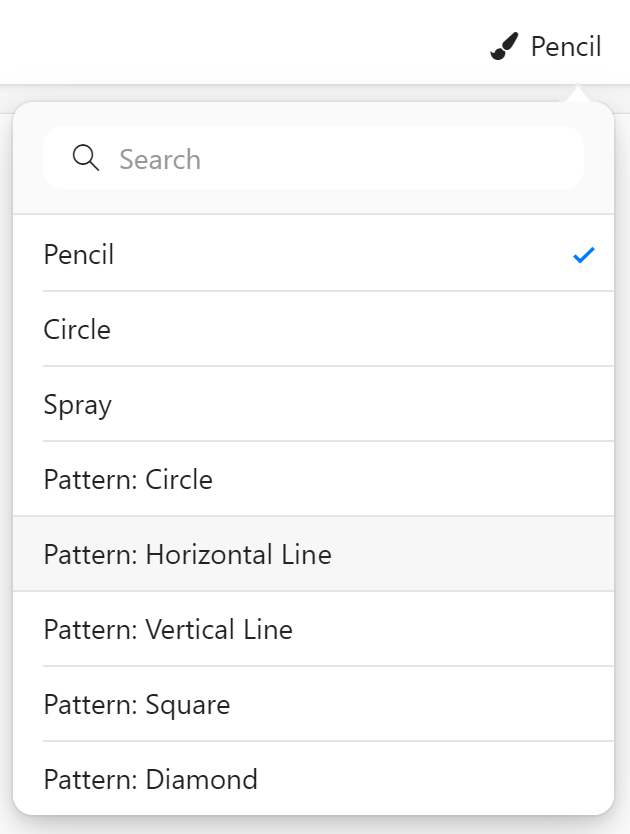Click the Diamond text in the last row
630x834 pixels.
click(202, 779)
